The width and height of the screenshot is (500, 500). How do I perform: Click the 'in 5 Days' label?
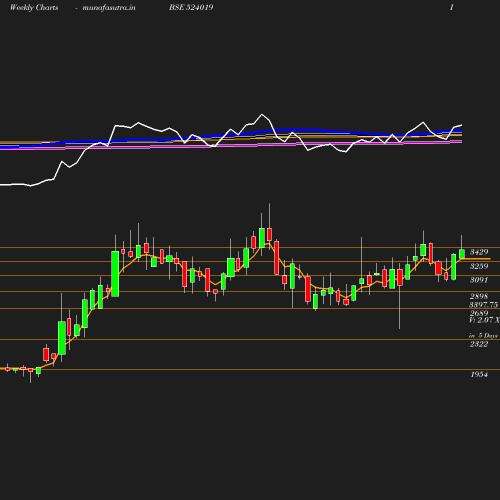483,336
